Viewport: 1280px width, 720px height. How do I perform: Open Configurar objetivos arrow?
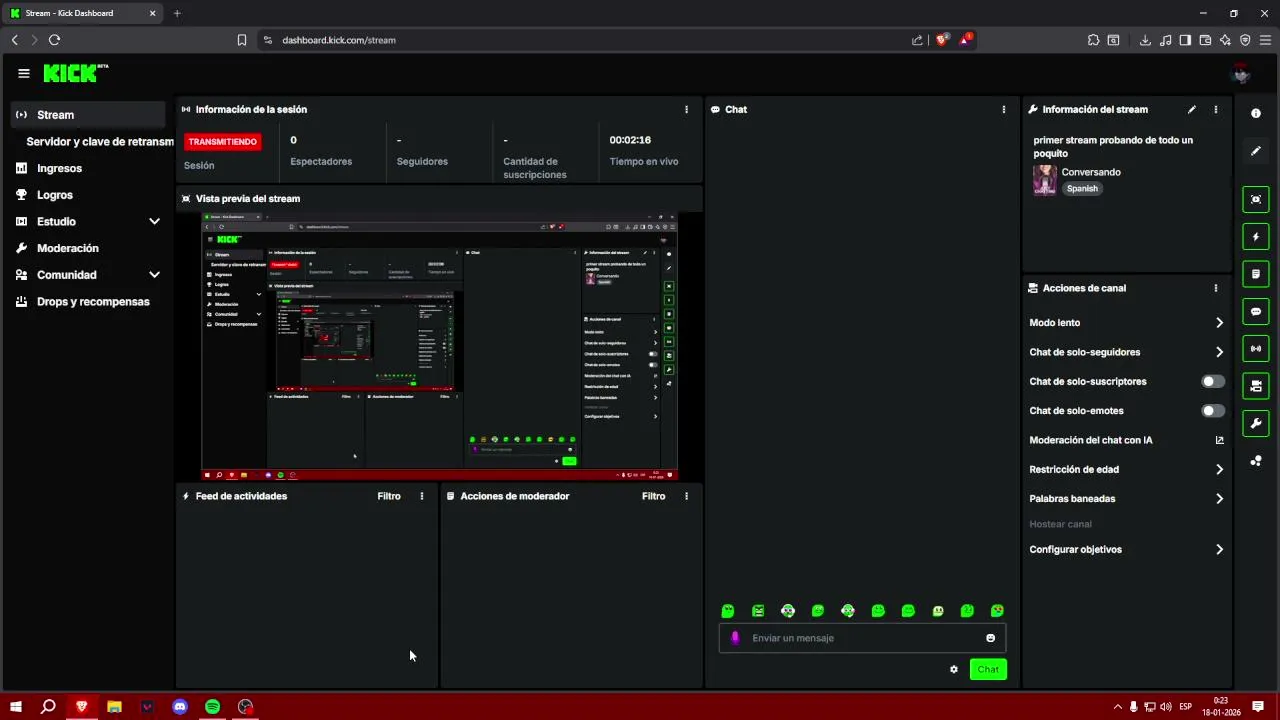tap(1219, 550)
